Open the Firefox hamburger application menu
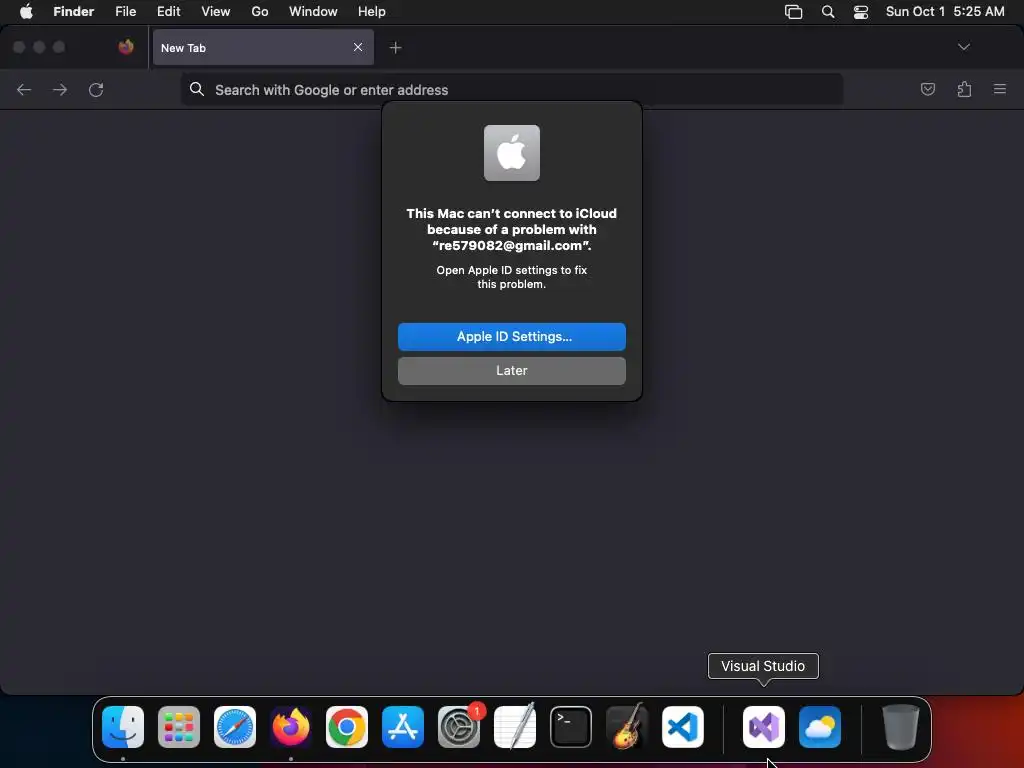This screenshot has width=1024, height=768. point(1000,89)
